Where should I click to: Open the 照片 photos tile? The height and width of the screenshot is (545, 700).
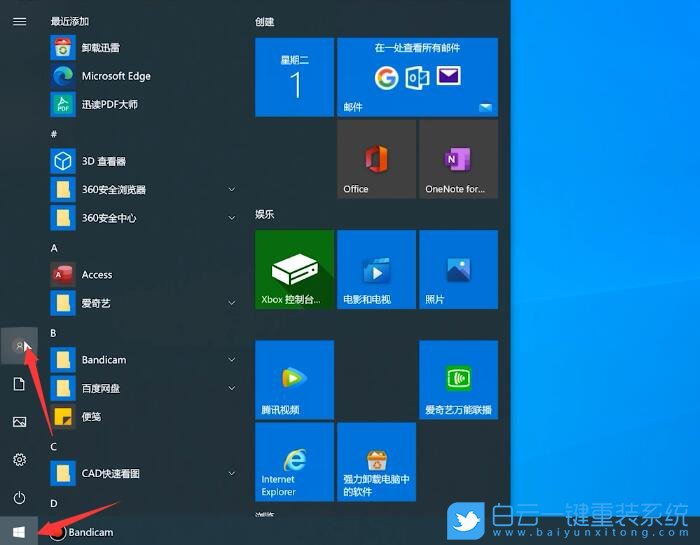tap(458, 269)
